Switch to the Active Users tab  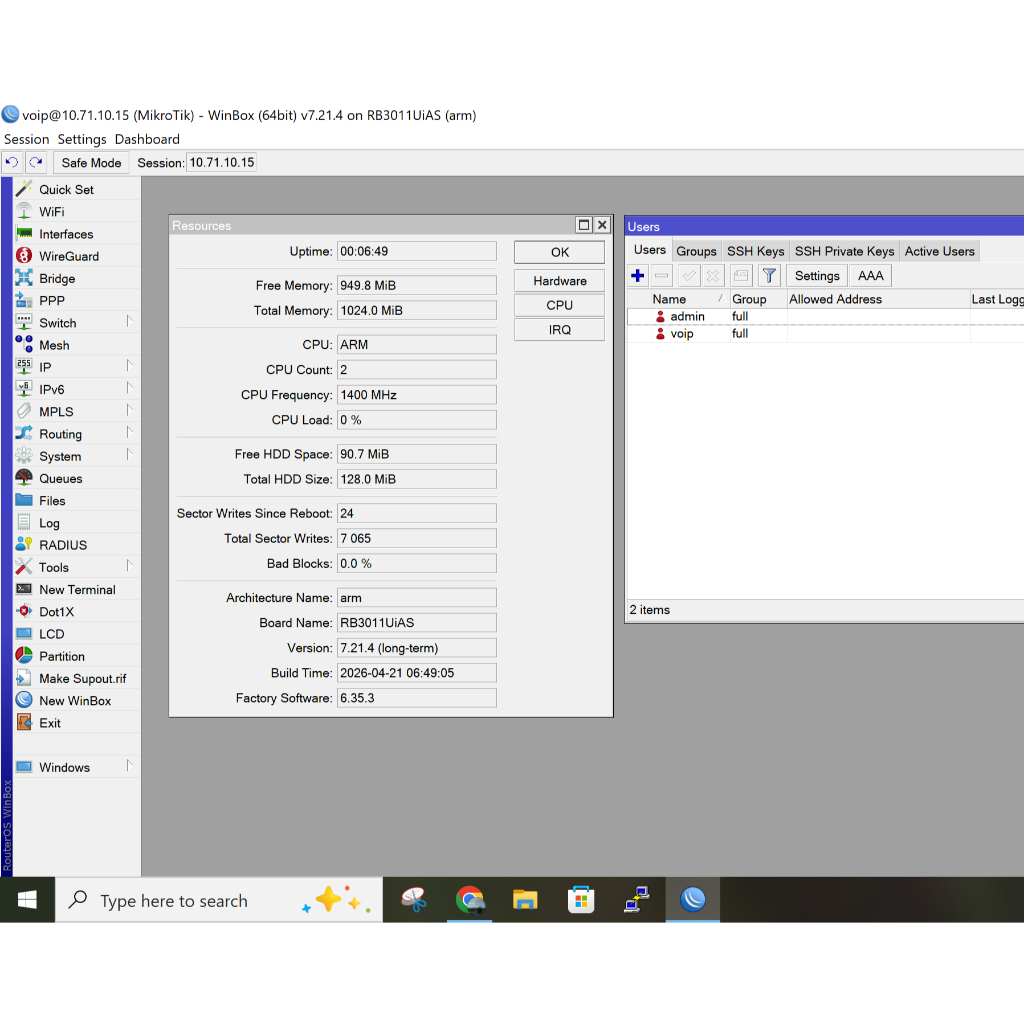(939, 251)
